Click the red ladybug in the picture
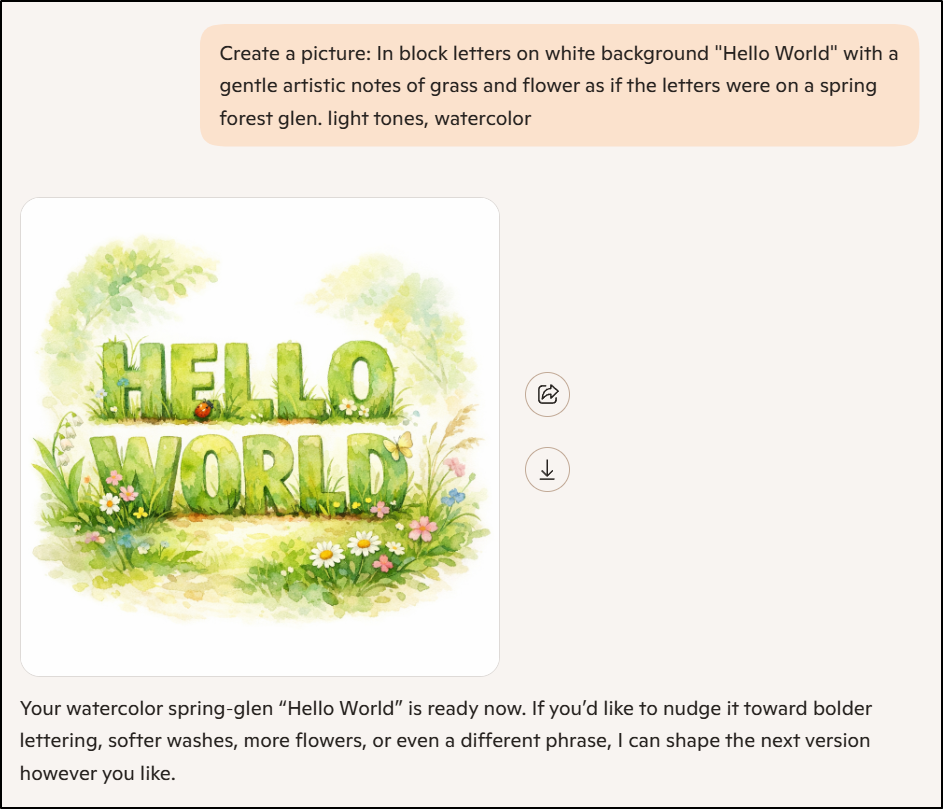Image resolution: width=943 pixels, height=809 pixels. tap(203, 409)
